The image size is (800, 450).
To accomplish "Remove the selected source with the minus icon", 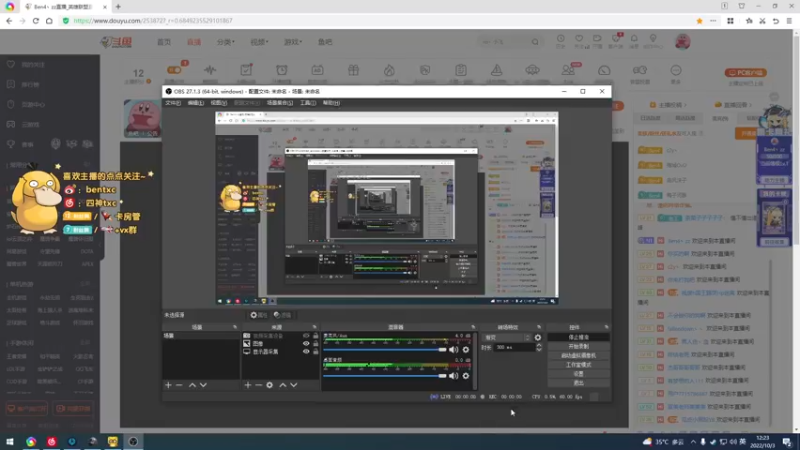I will click(259, 385).
